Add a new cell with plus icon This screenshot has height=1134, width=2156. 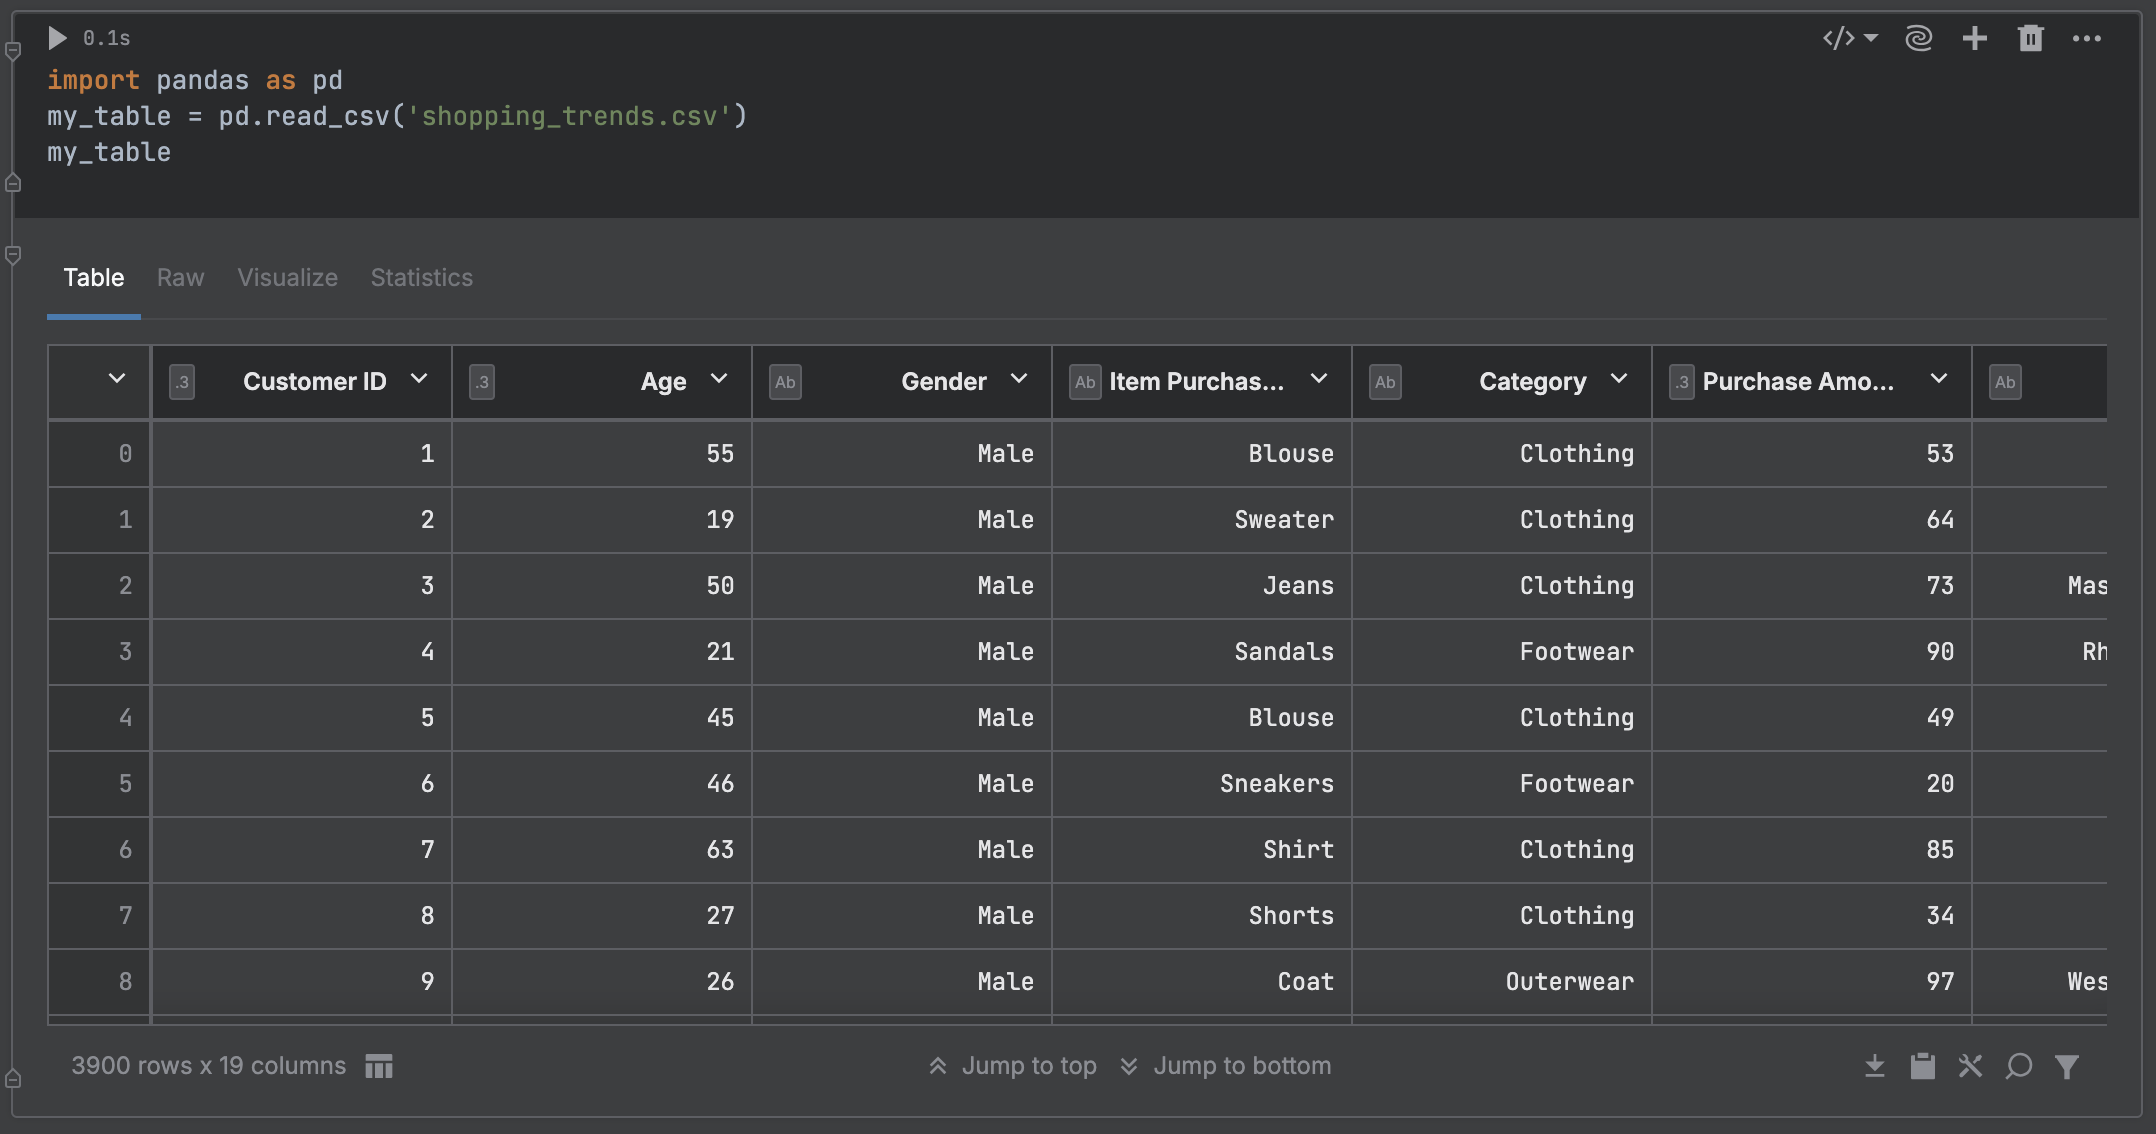coord(1974,38)
